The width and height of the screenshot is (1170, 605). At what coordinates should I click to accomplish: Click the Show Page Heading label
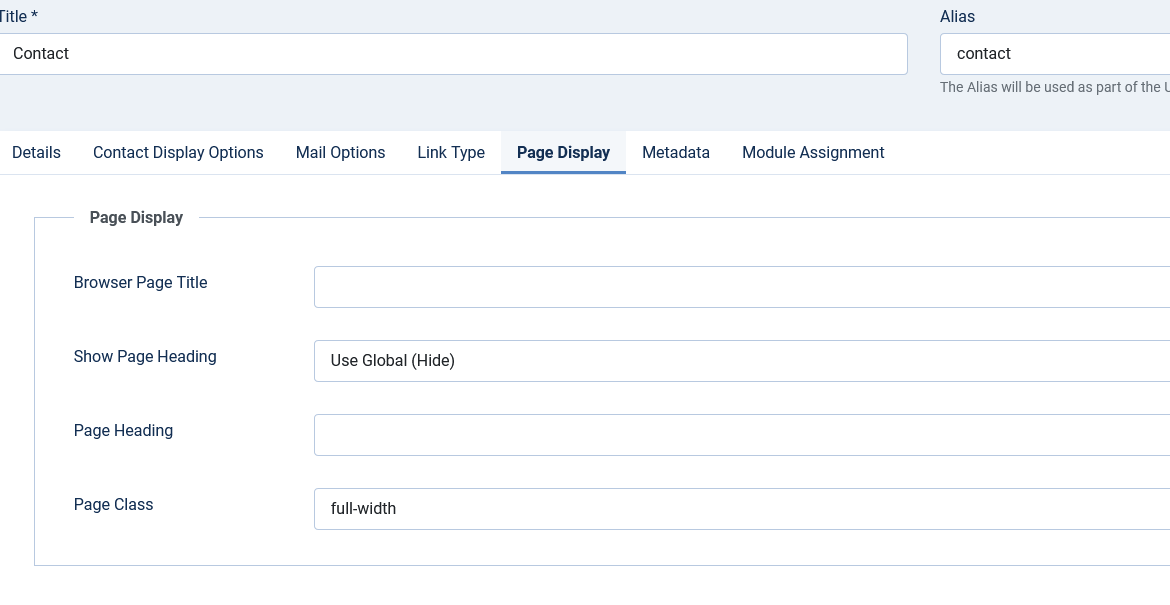[145, 357]
